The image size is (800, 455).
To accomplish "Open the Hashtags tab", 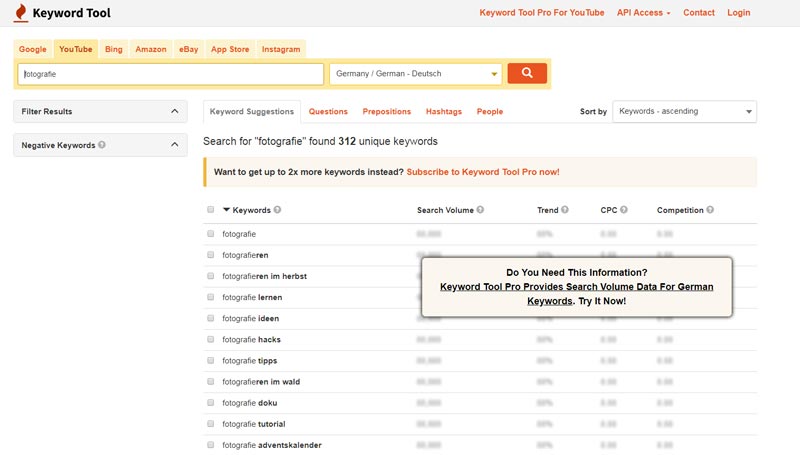I will (x=444, y=111).
